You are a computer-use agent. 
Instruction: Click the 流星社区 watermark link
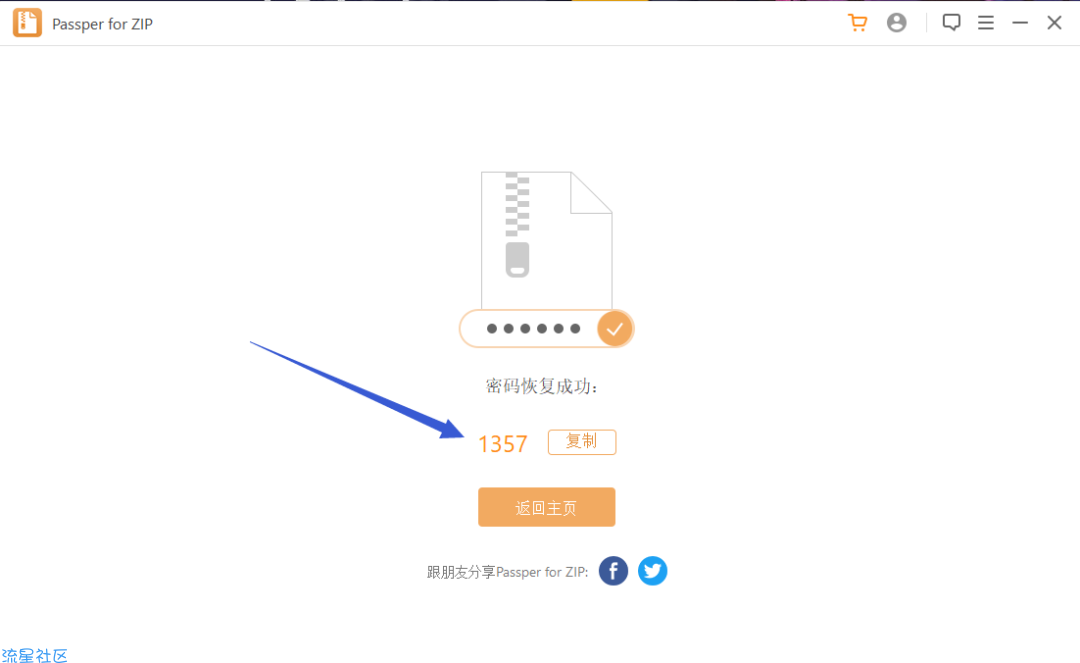[x=34, y=655]
